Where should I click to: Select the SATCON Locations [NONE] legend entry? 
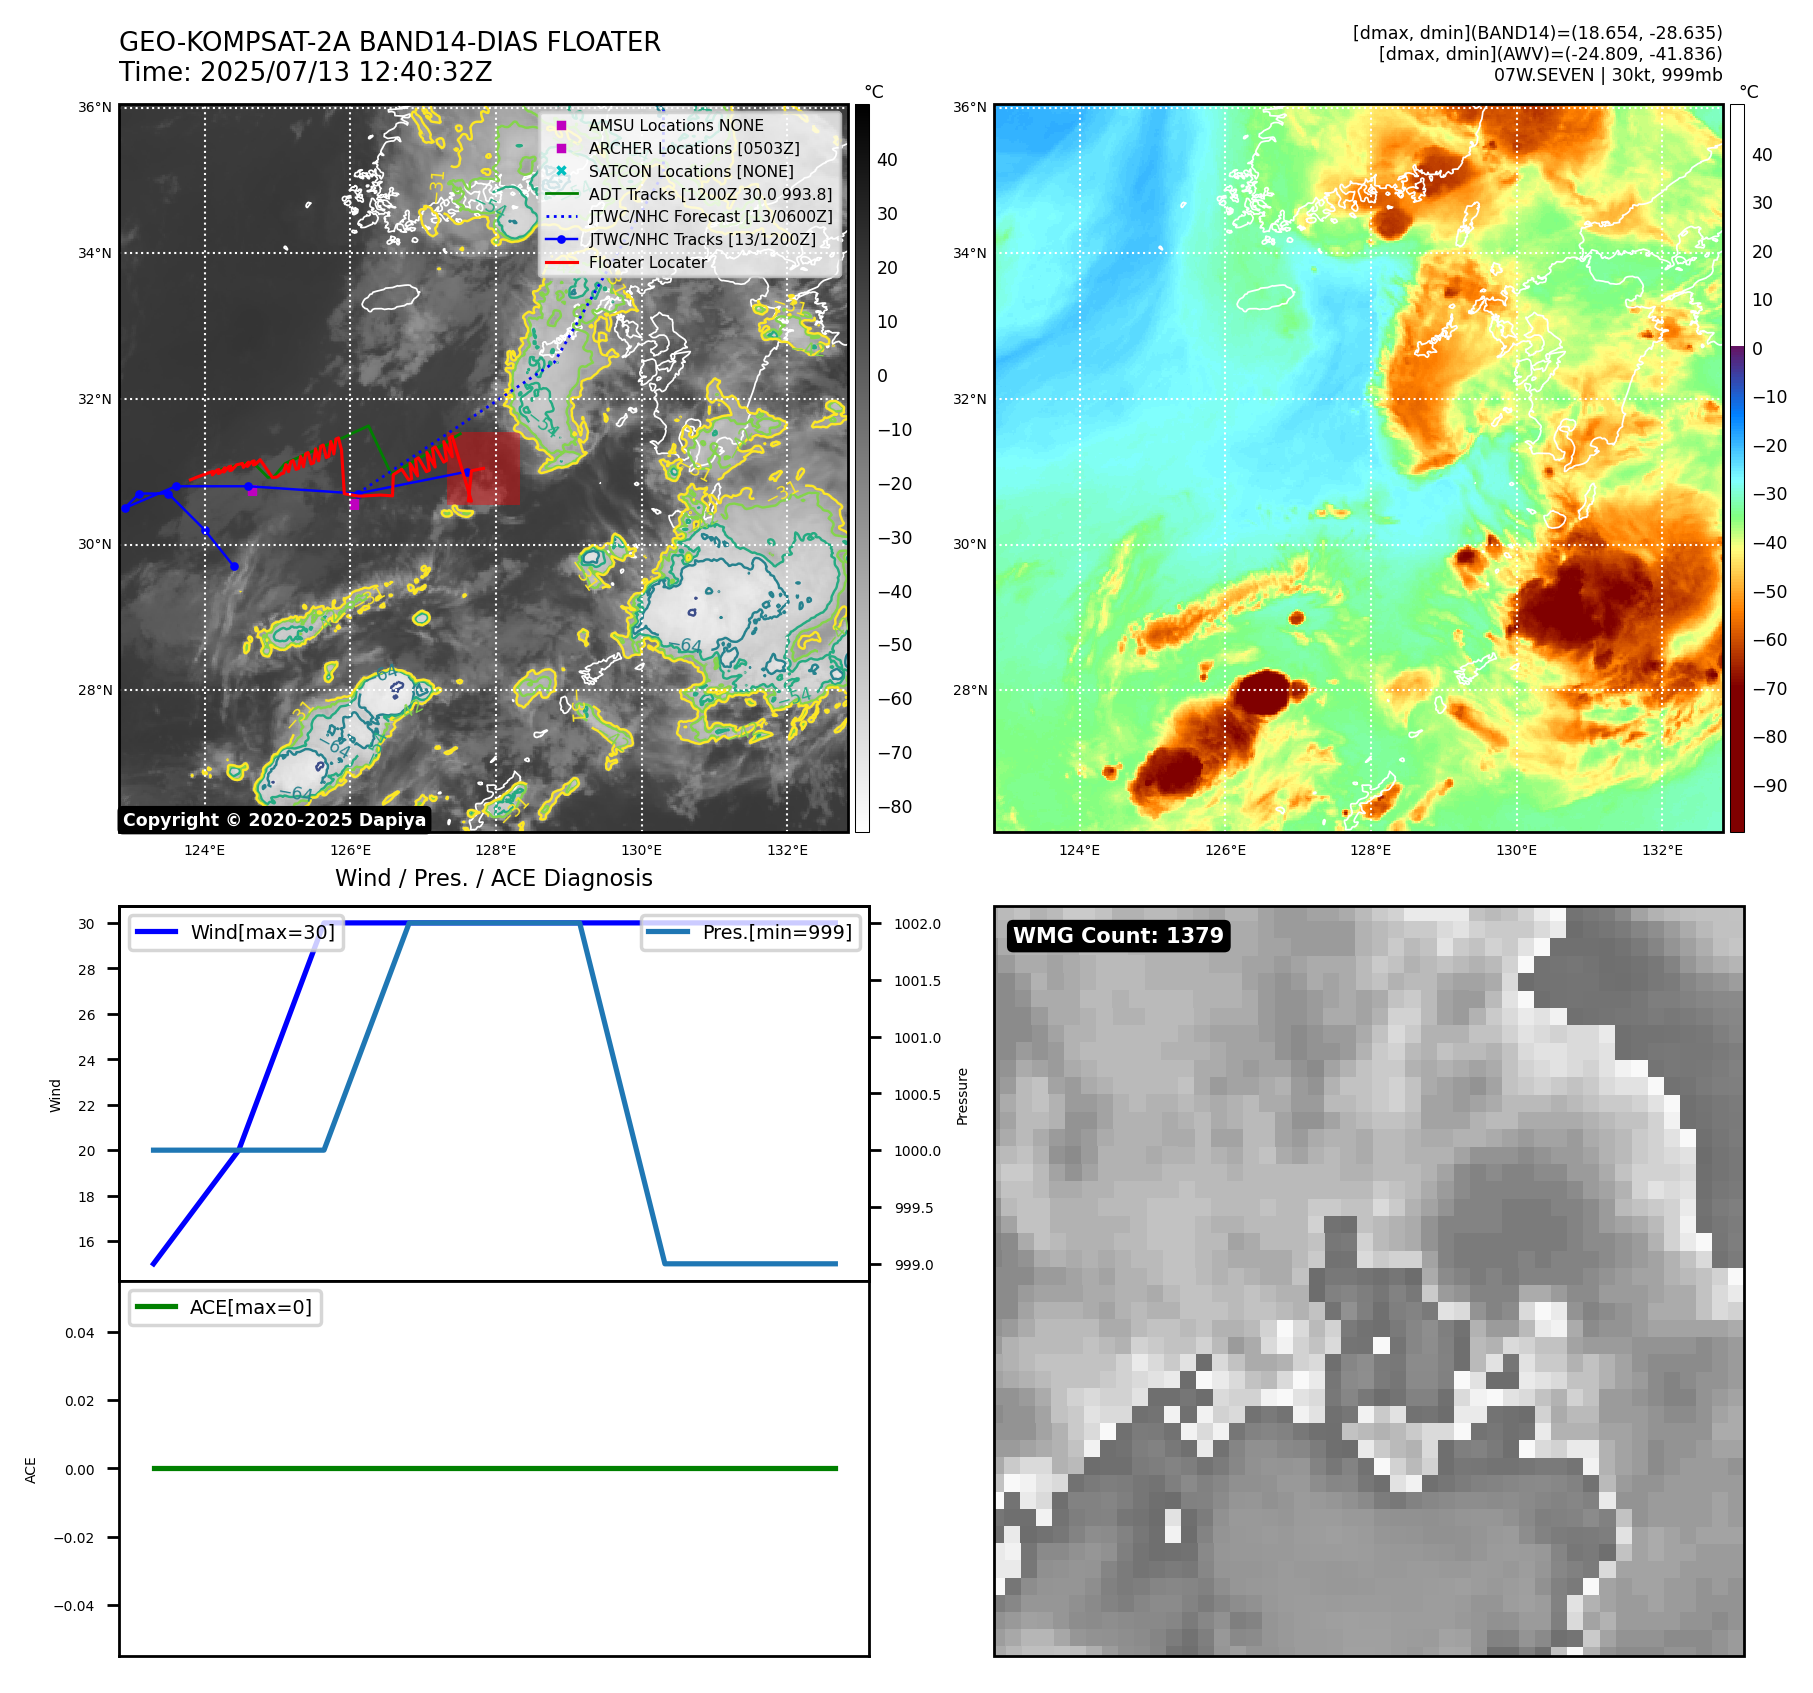(x=691, y=171)
